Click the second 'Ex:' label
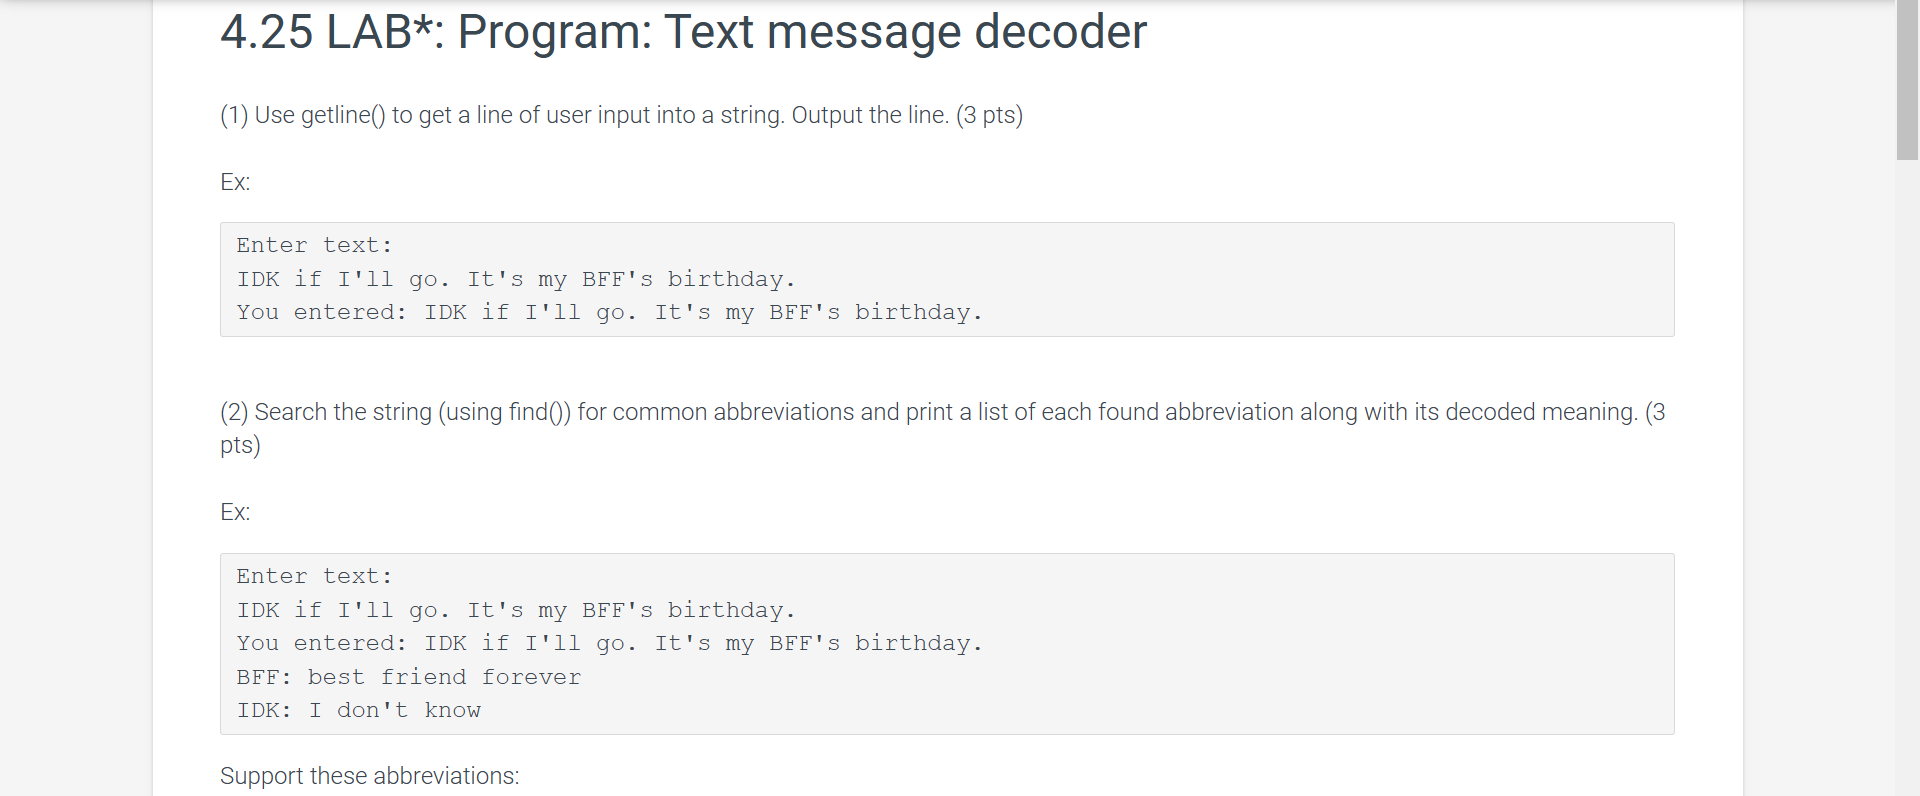The image size is (1920, 796). point(235,512)
